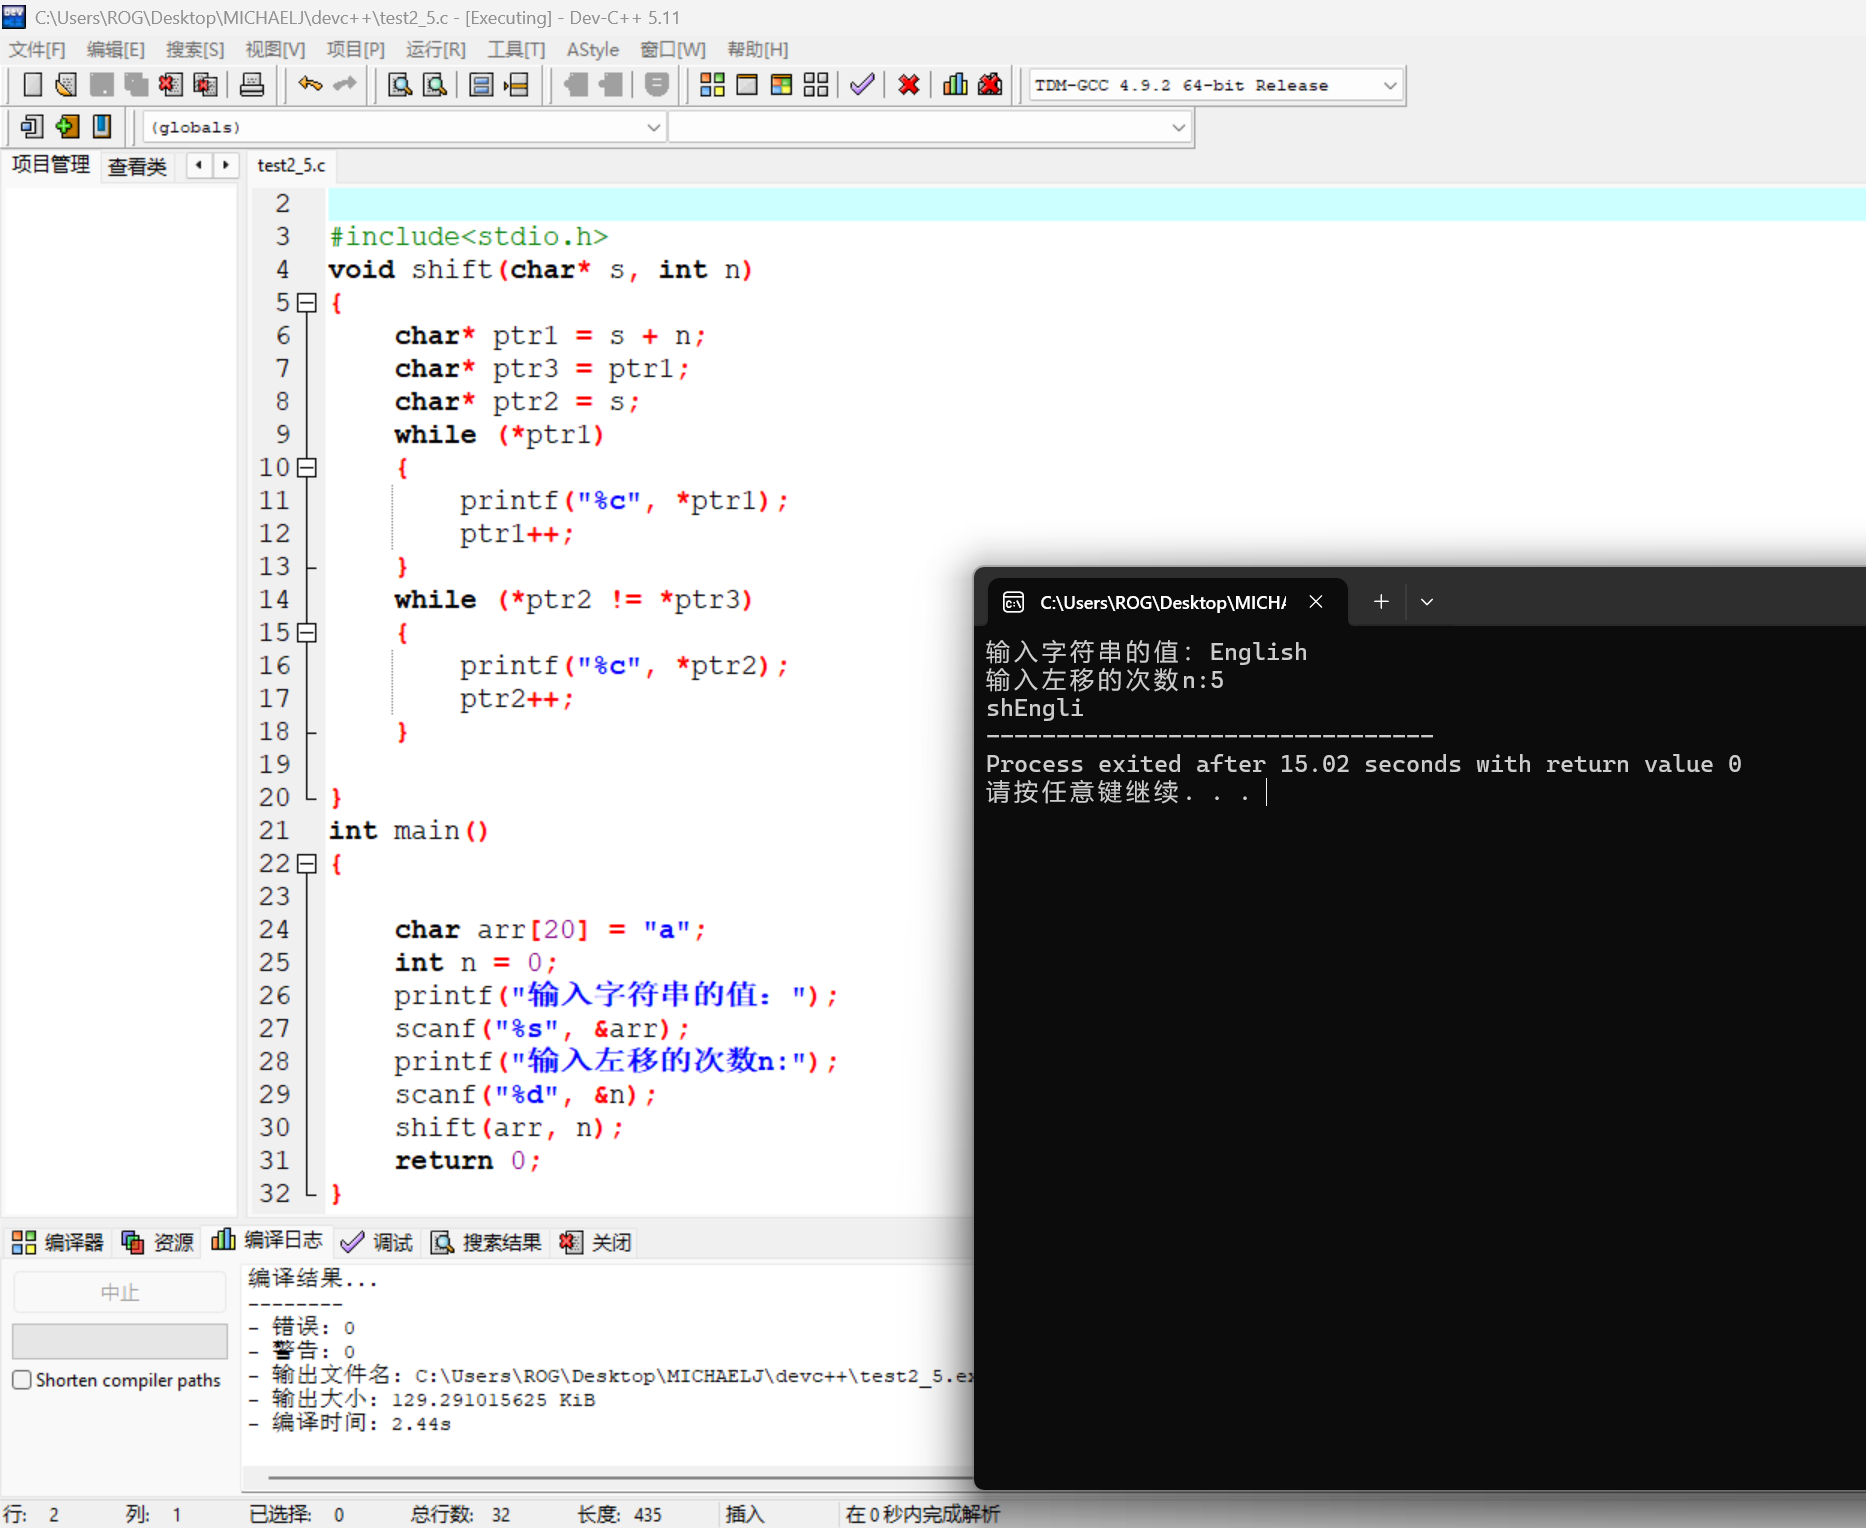Open the terminal tab options chevron
The height and width of the screenshot is (1528, 1866).
point(1427,602)
